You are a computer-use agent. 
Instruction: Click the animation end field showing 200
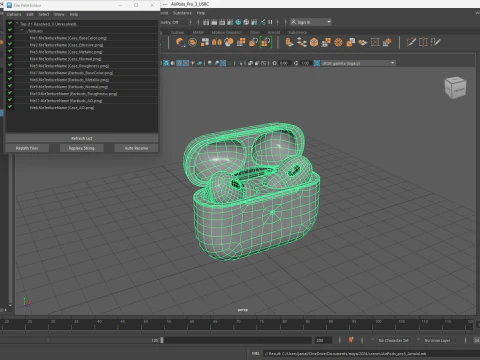pos(323,340)
